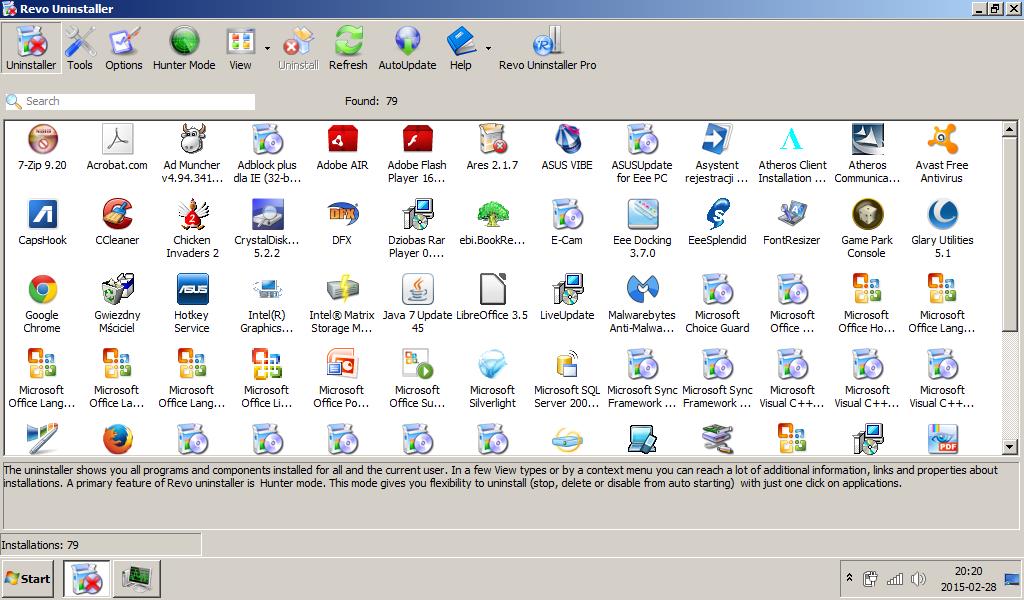Image resolution: width=1024 pixels, height=600 pixels.
Task: Select Adblock plus dla IE
Action: (267, 155)
